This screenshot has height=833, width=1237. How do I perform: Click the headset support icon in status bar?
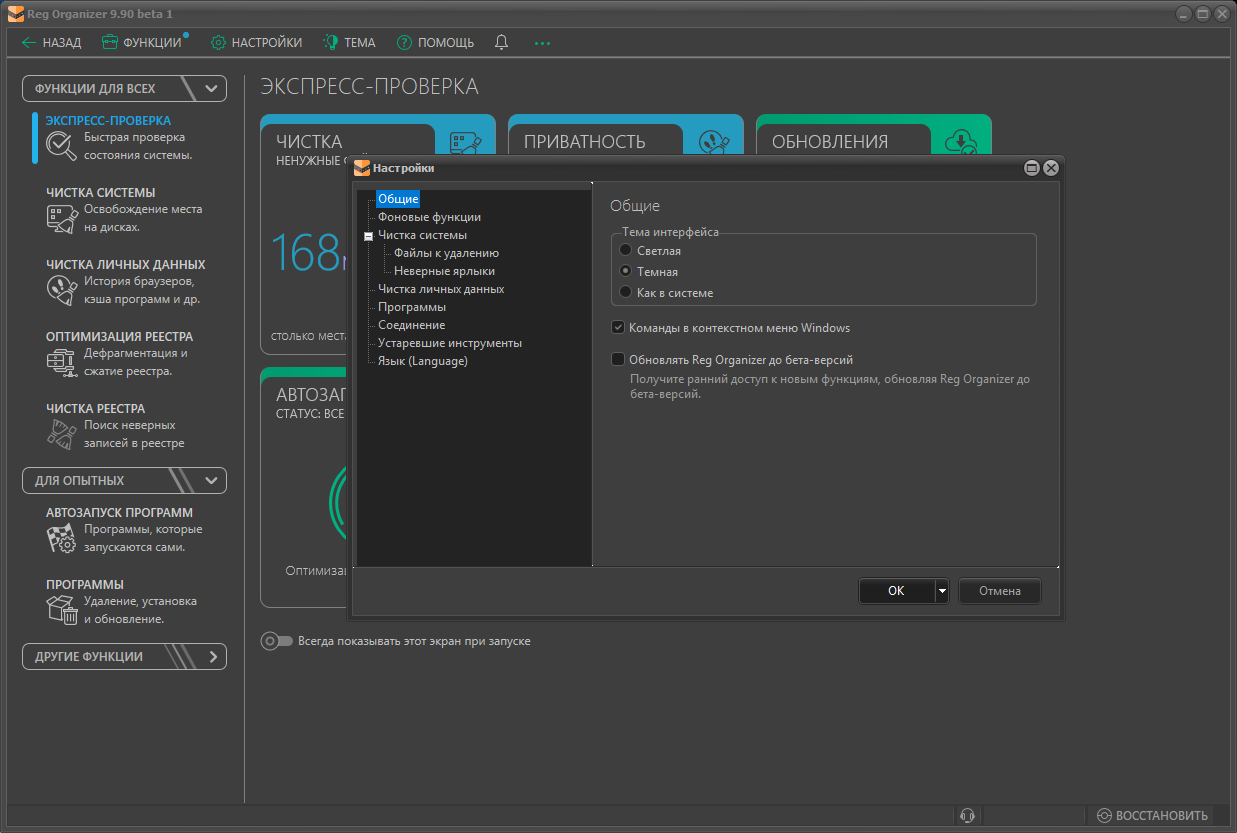[967, 815]
